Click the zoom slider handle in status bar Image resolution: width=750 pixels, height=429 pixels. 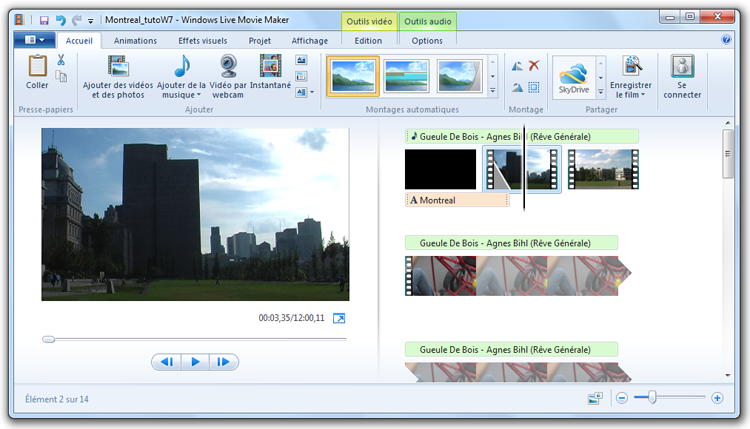[x=652, y=398]
